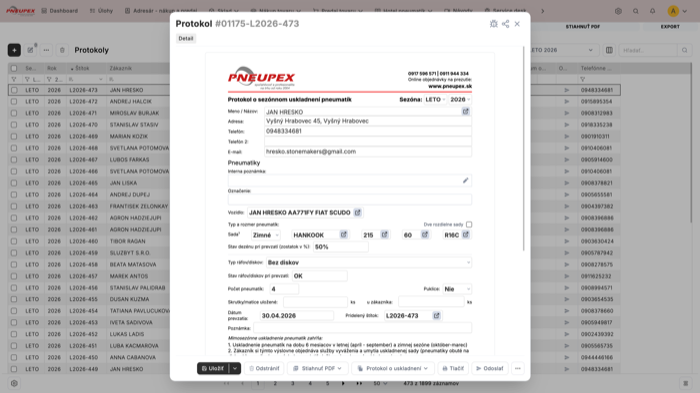Click the magnifier button in Hľadať field
The image size is (700, 393).
pyautogui.click(x=685, y=50)
